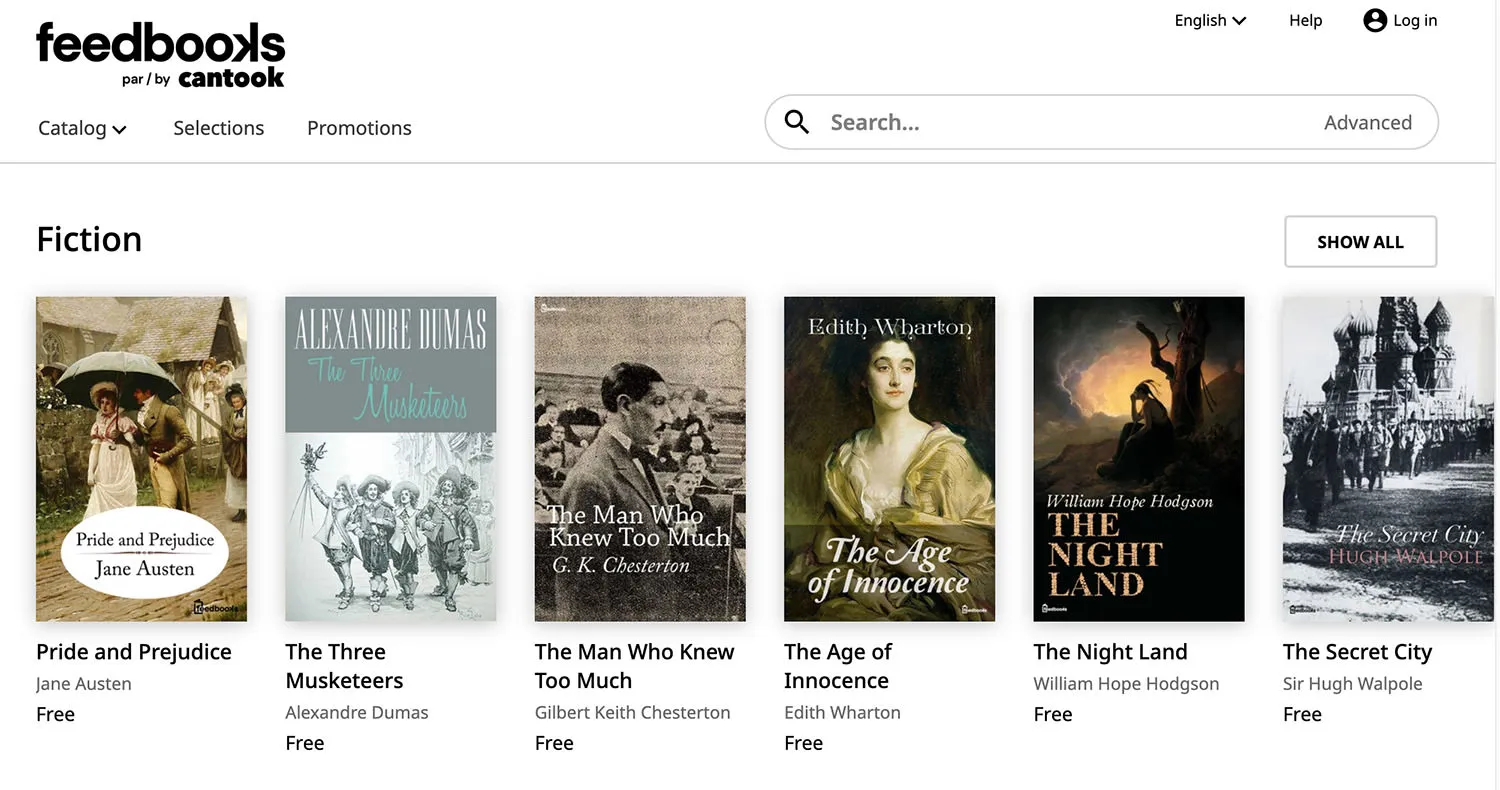Open The Man Who Knew Too Much cover

tap(640, 458)
